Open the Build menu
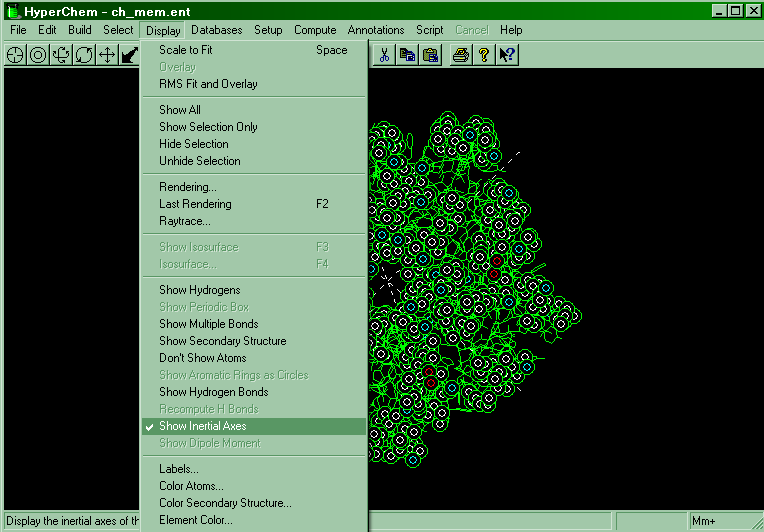 point(80,30)
